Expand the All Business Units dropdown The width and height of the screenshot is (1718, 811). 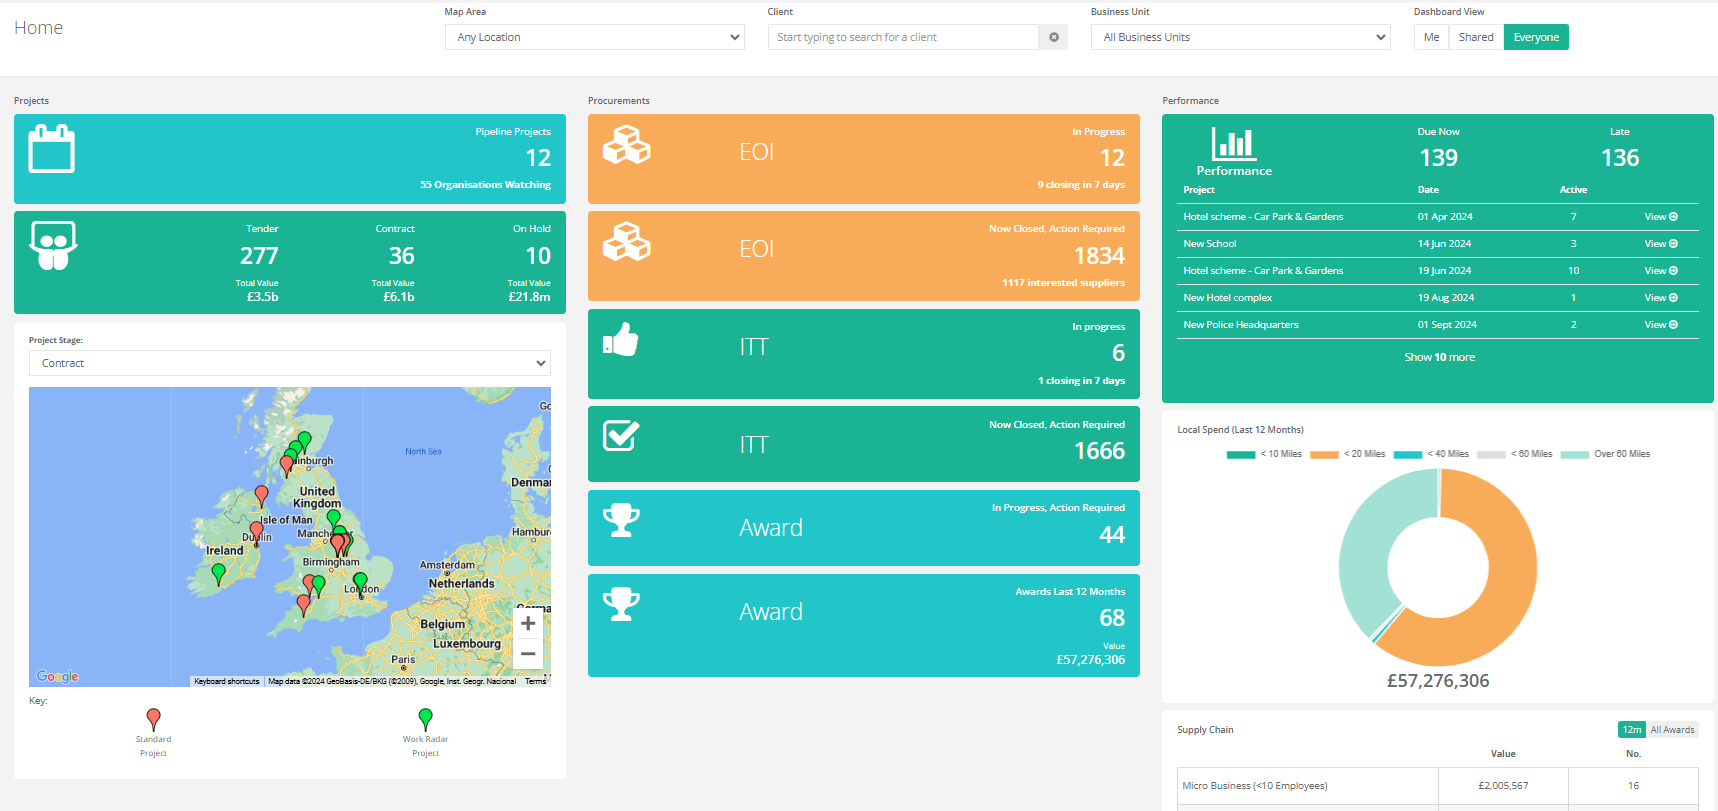pyautogui.click(x=1240, y=37)
